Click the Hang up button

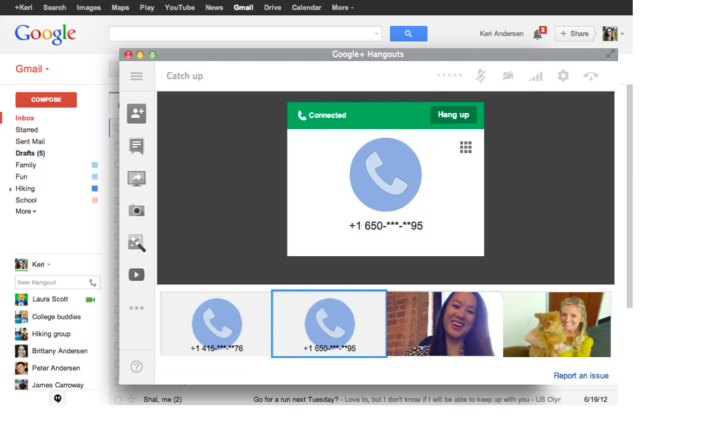click(x=453, y=115)
